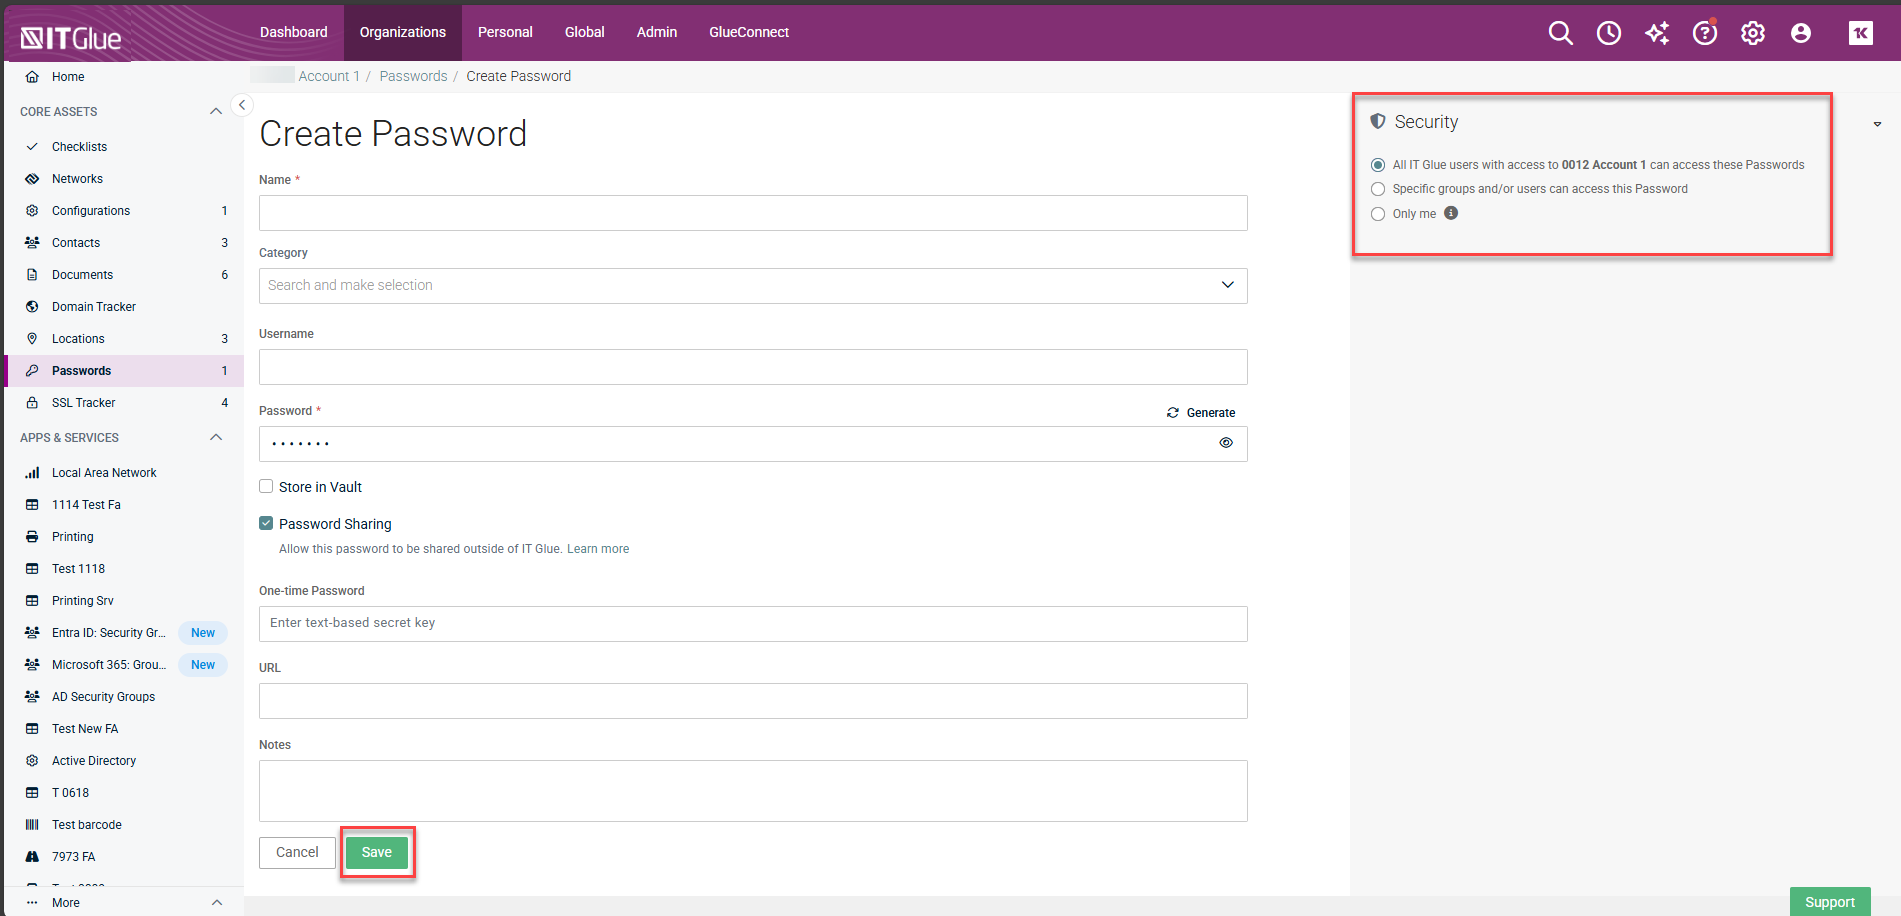Screen dimensions: 1901x916
Task: Show password using the eye icon
Action: coord(1226,443)
